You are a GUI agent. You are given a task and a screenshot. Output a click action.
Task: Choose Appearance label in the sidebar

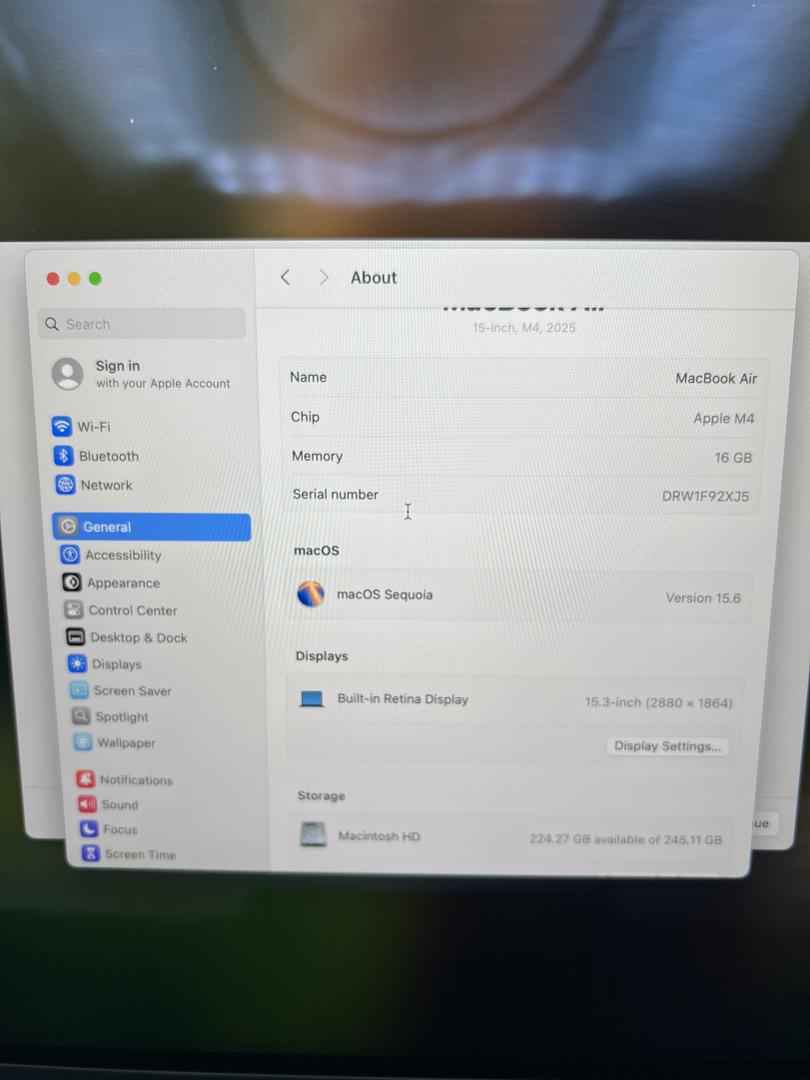123,583
